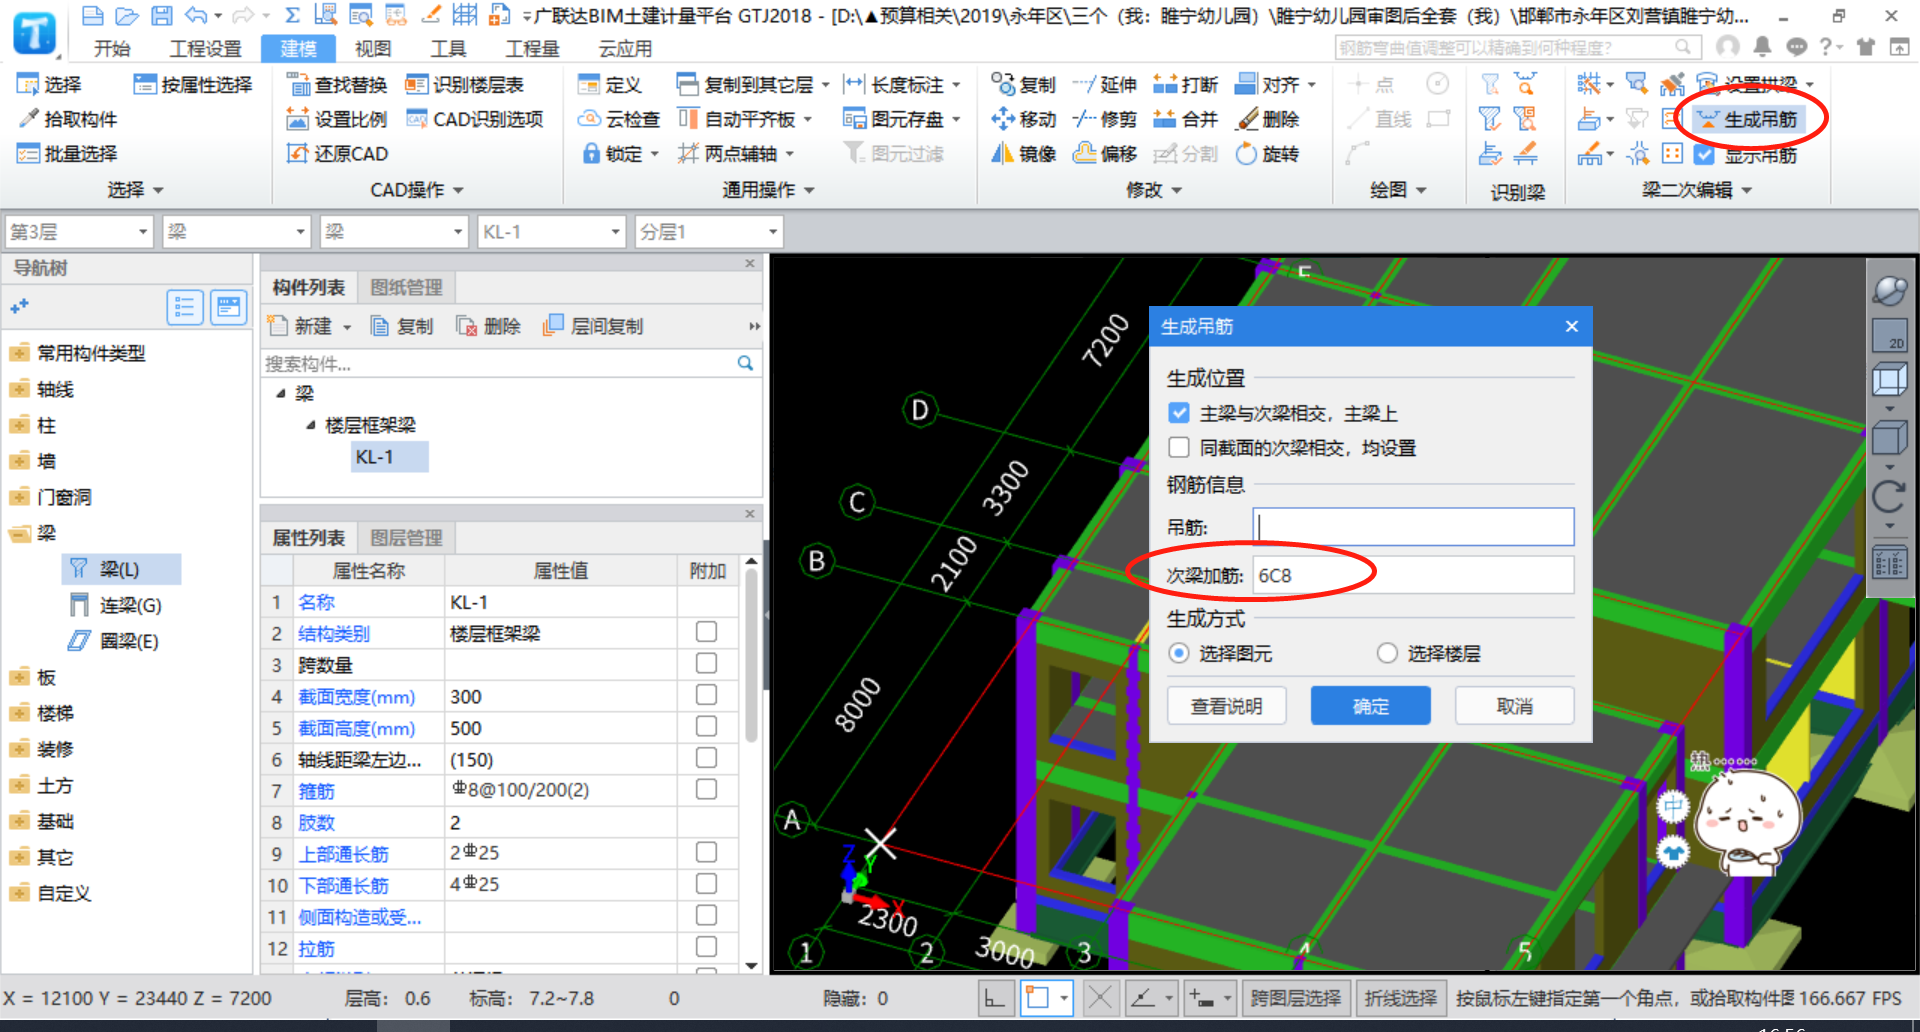Check 同截面的次梁相交，均设置 checkbox

tap(1179, 447)
